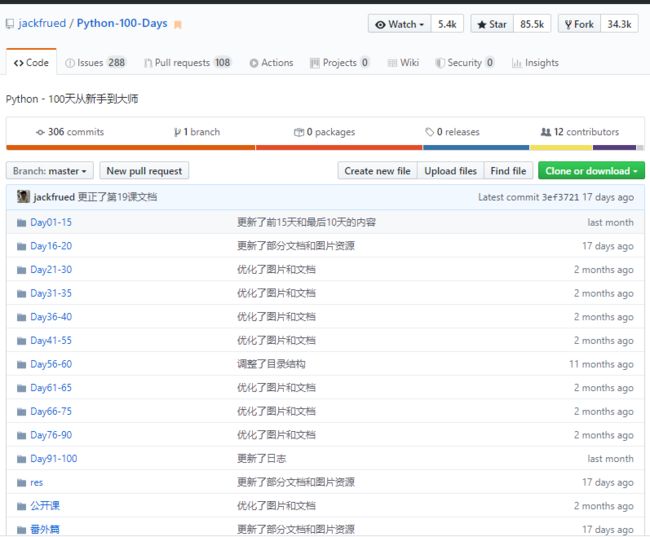650x537 pixels.
Task: View the 12 contributors list
Action: (580, 132)
